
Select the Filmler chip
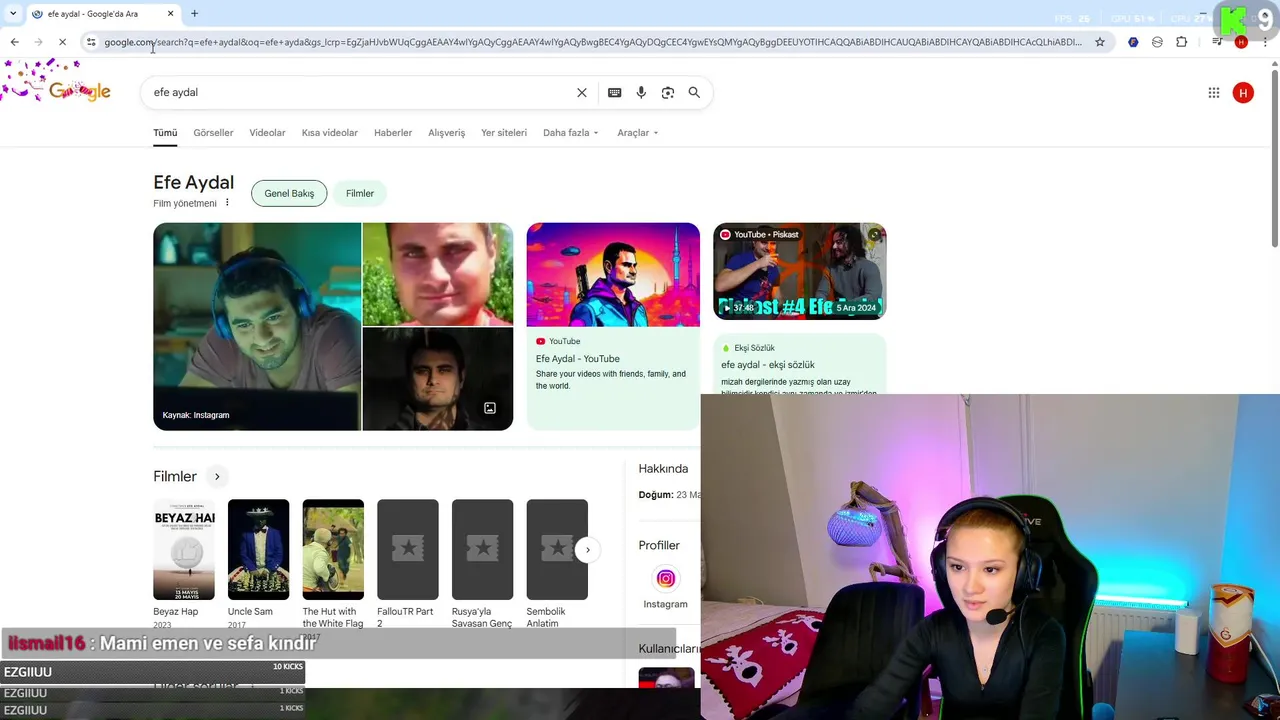[360, 193]
